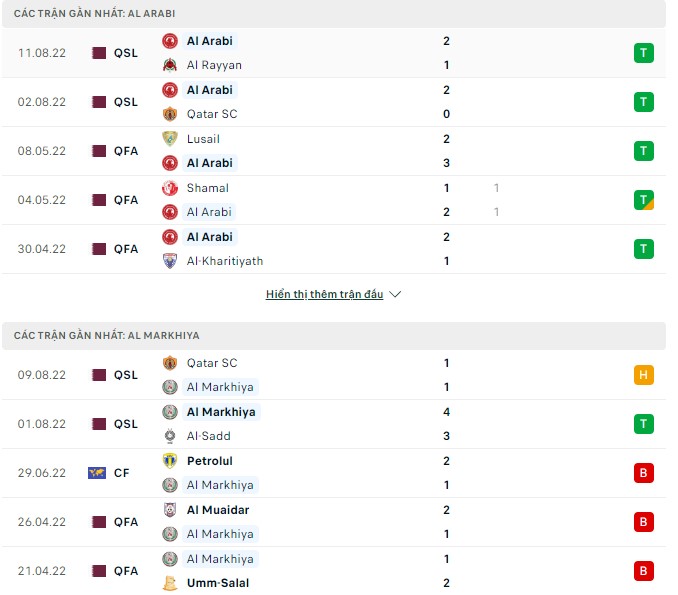This screenshot has height=595, width=678.
Task: Click the Al-Sadd team crest icon
Action: (169, 436)
